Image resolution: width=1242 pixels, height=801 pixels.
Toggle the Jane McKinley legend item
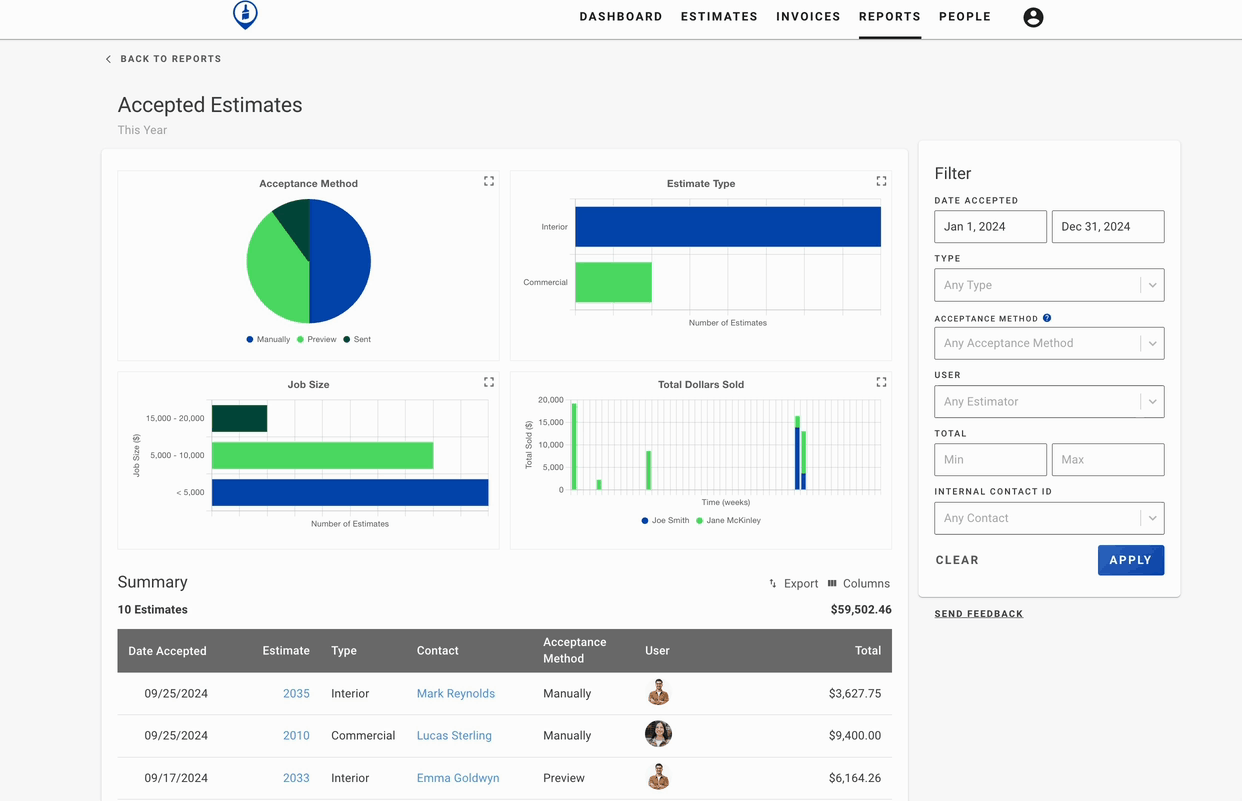tap(728, 520)
